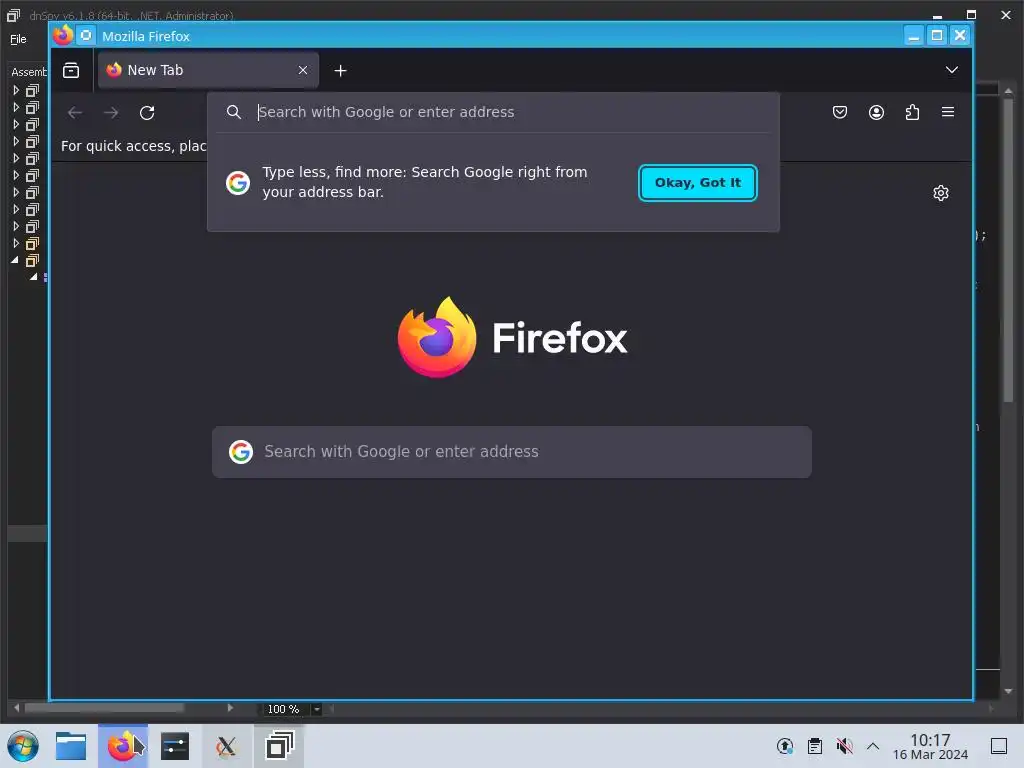The image size is (1024, 768).
Task: Open the Firefox application menu
Action: point(948,112)
